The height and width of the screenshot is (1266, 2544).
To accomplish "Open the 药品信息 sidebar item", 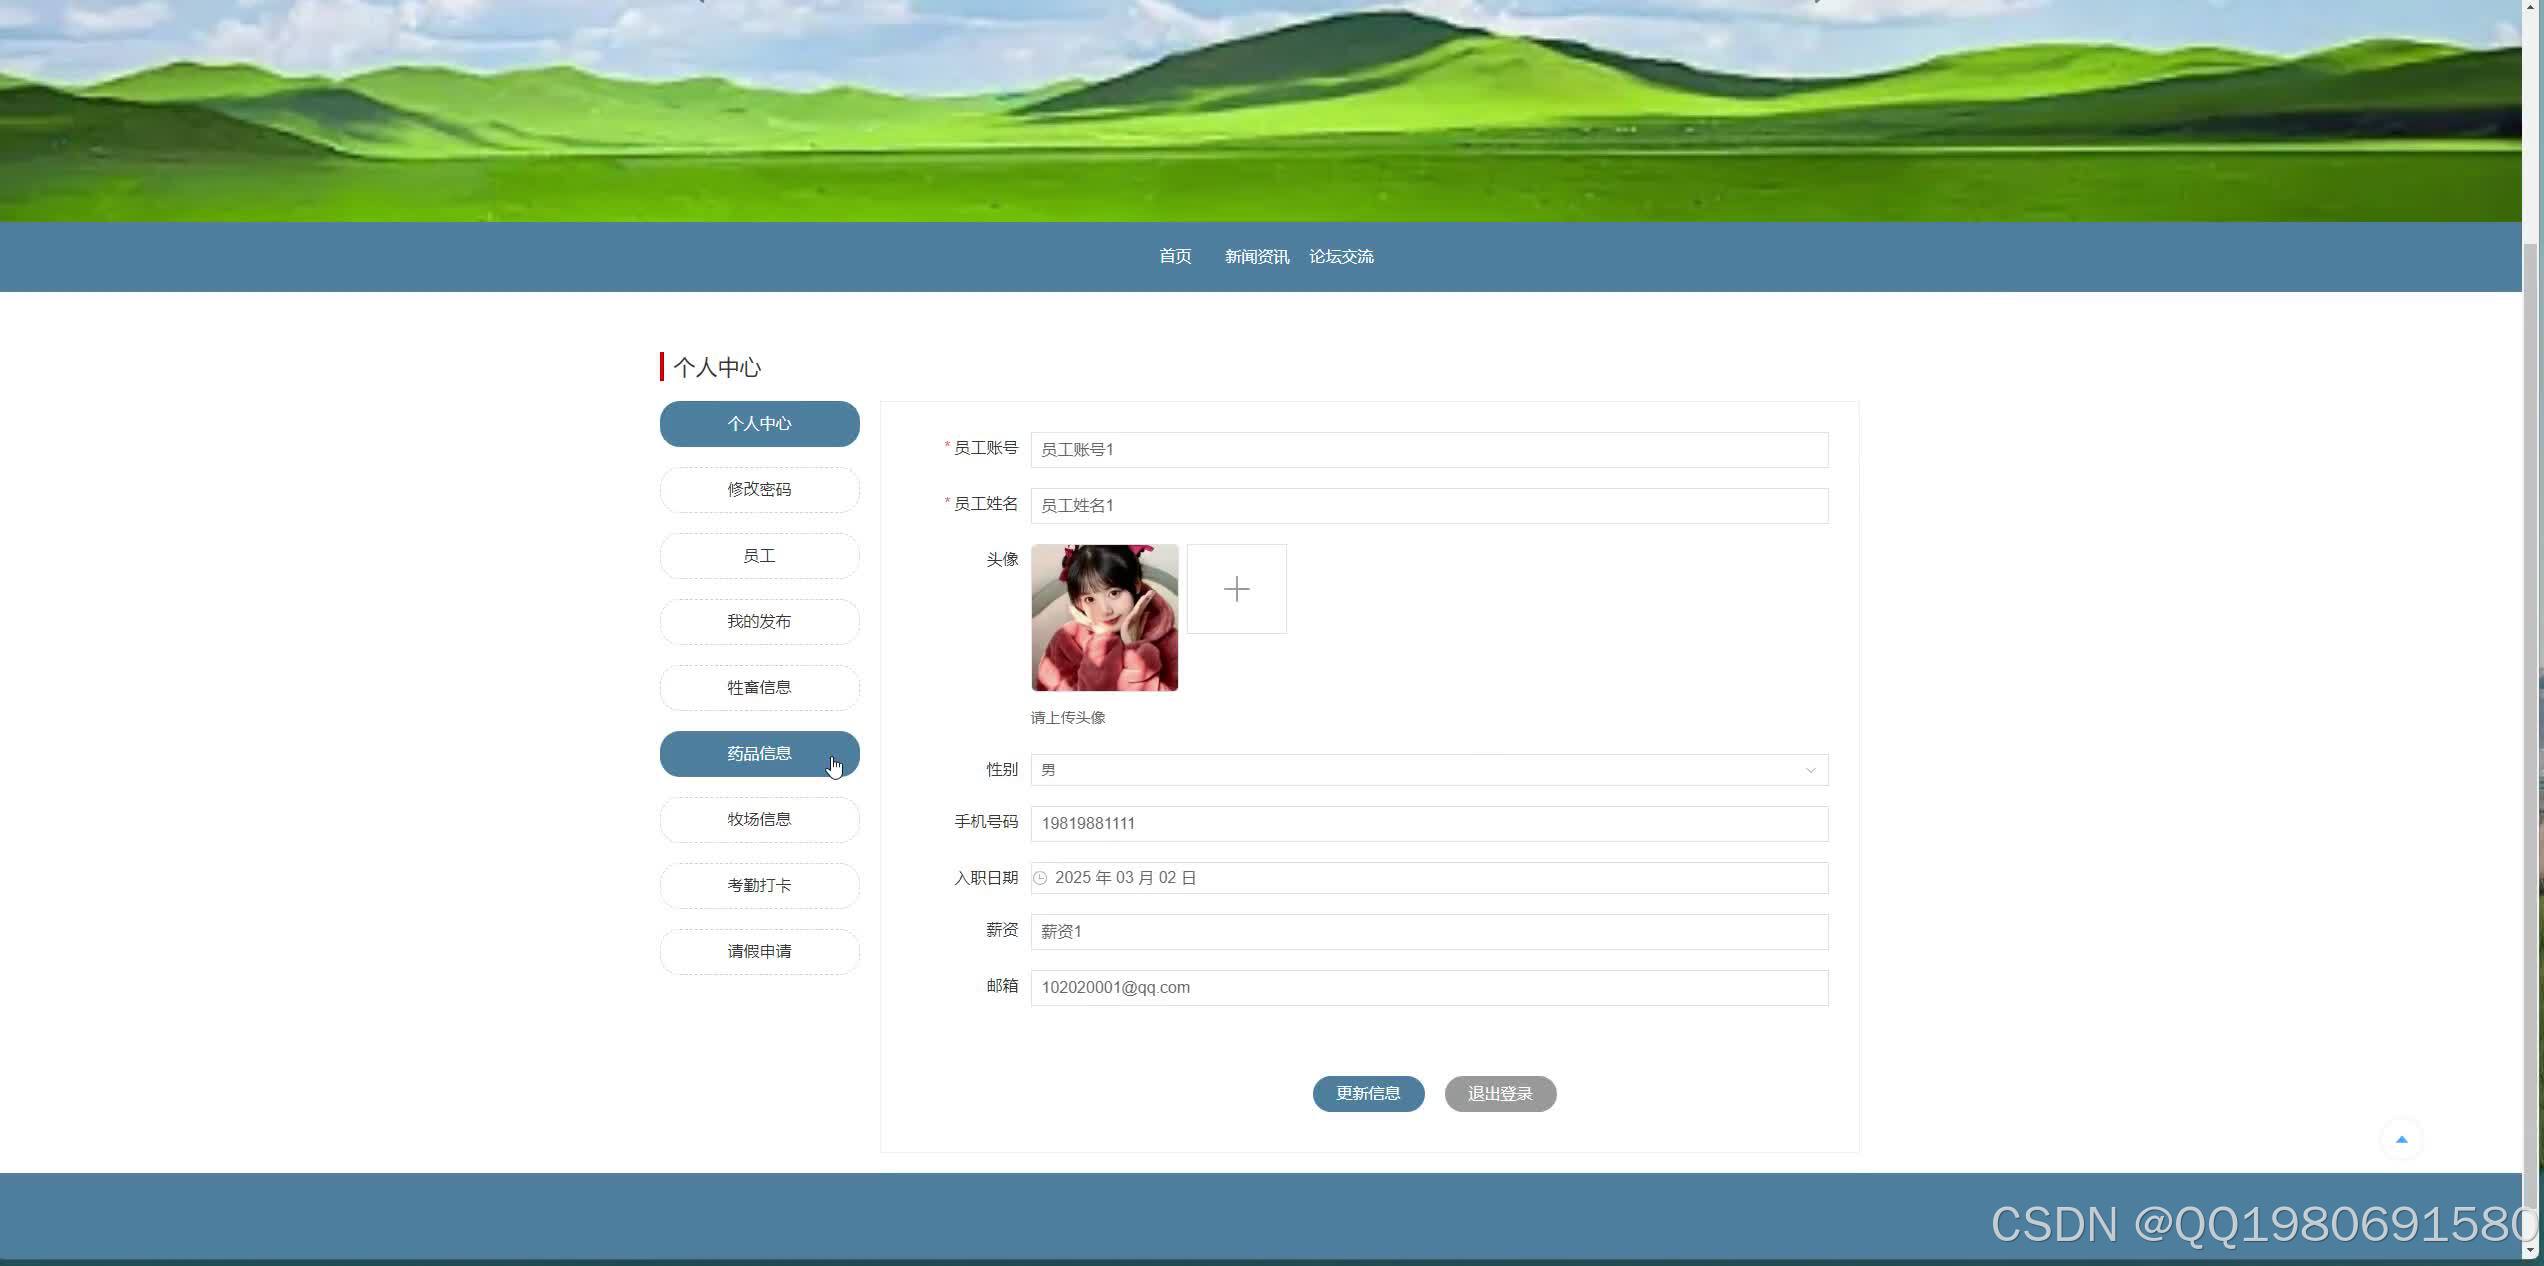I will pyautogui.click(x=759, y=754).
